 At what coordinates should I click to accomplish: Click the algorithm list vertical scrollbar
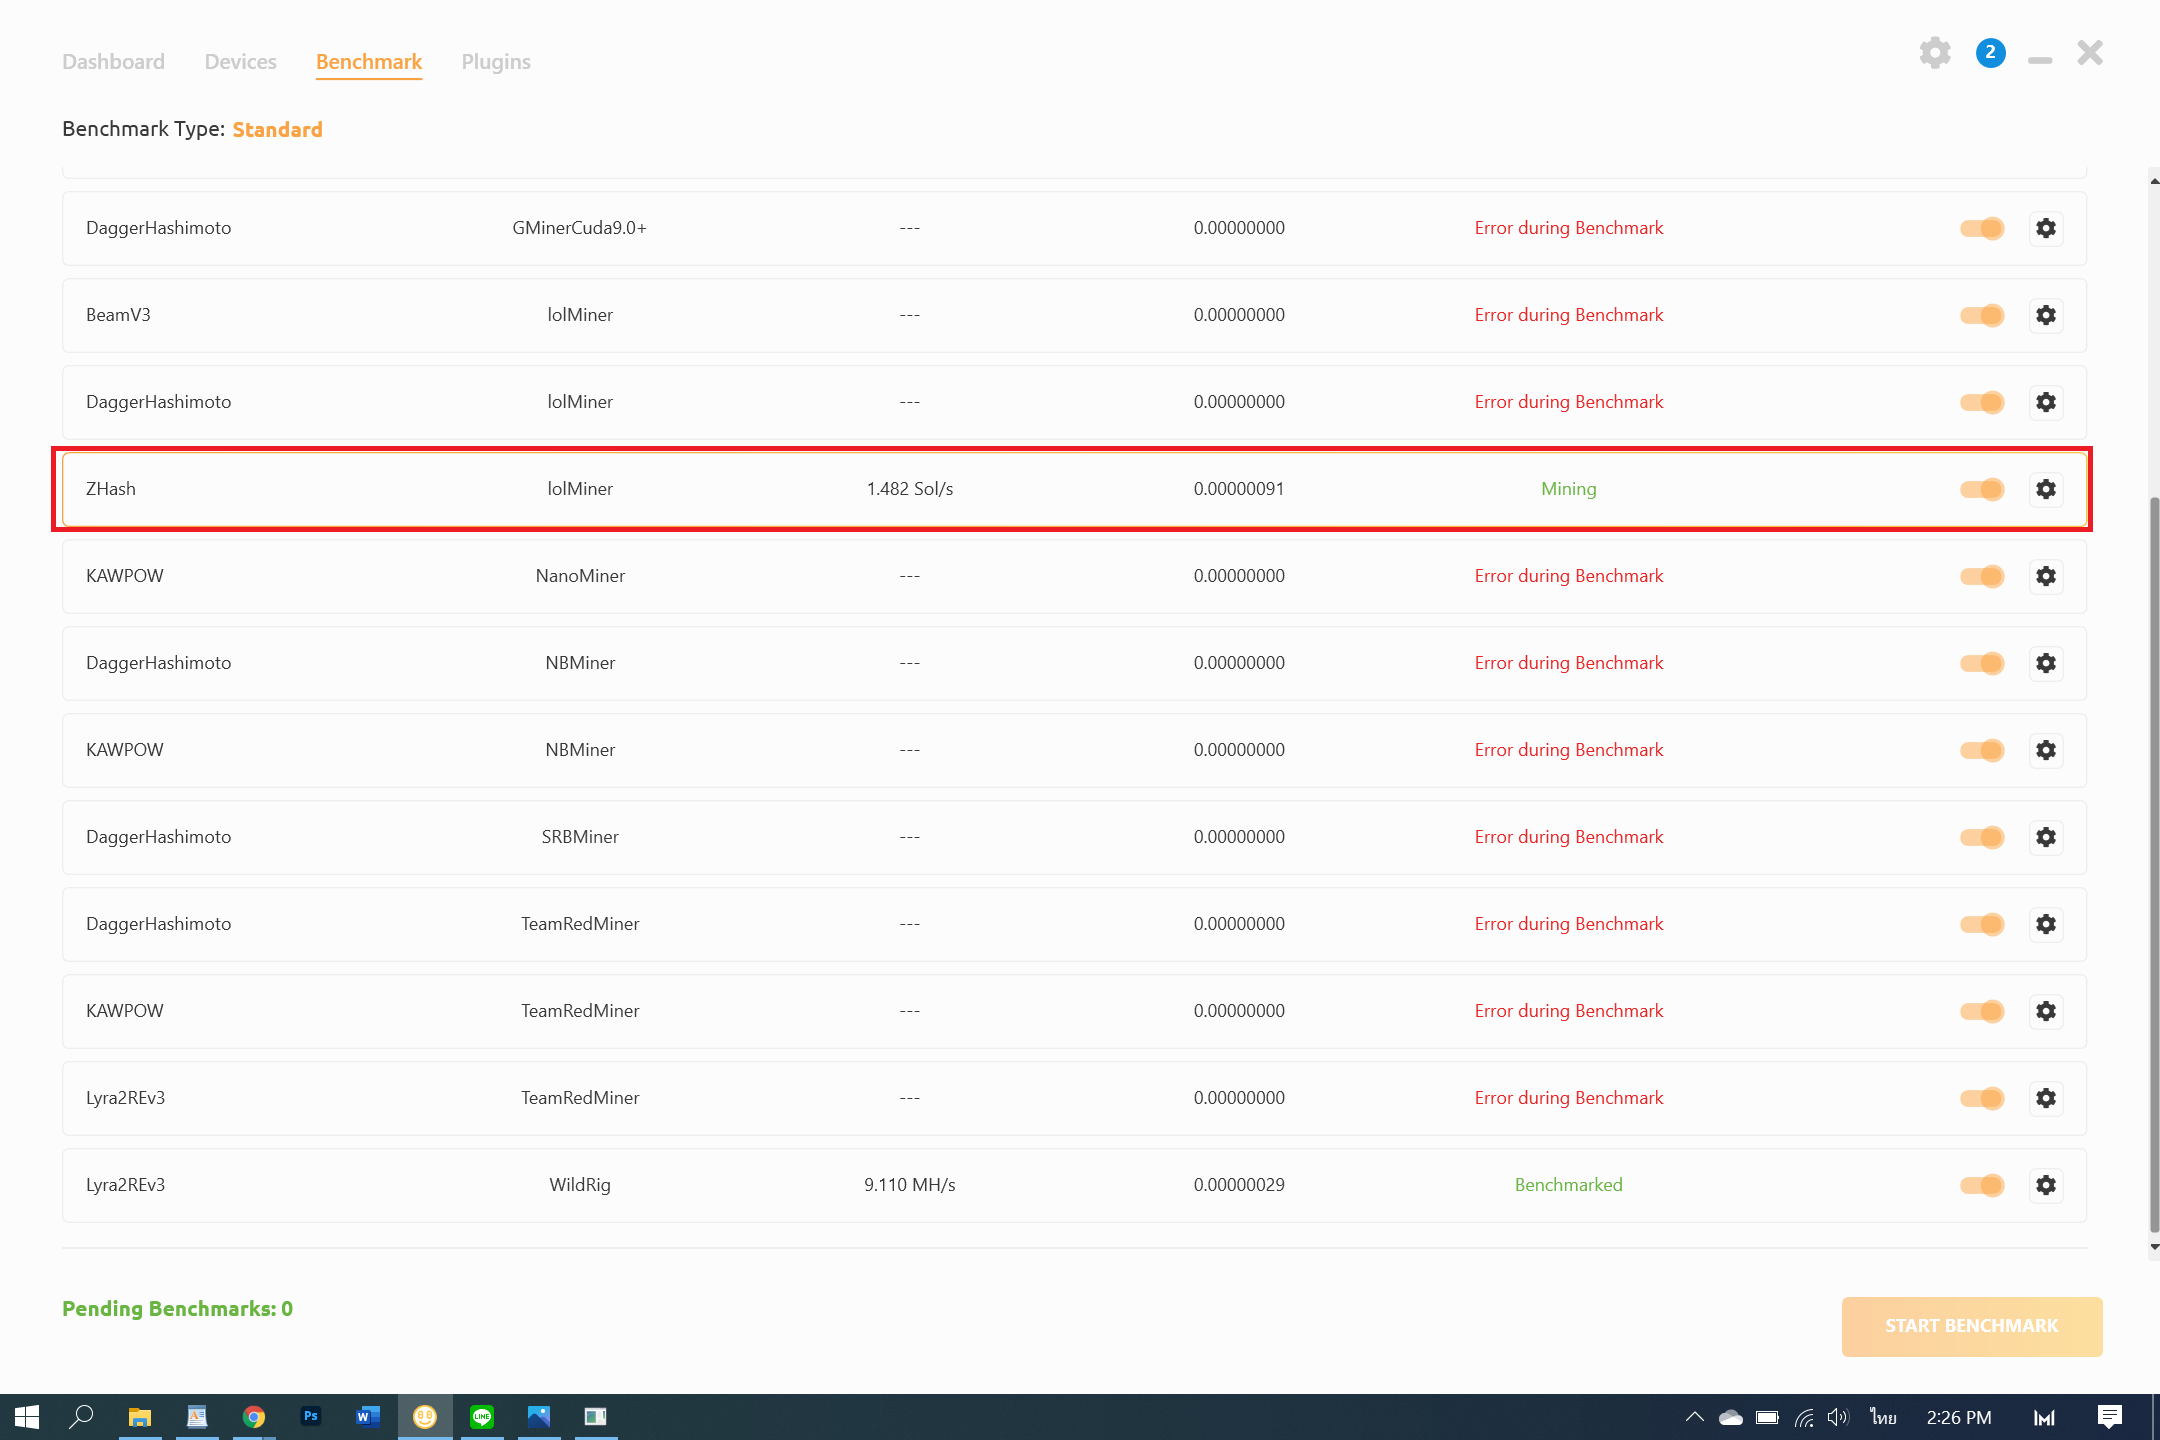pyautogui.click(x=2154, y=864)
